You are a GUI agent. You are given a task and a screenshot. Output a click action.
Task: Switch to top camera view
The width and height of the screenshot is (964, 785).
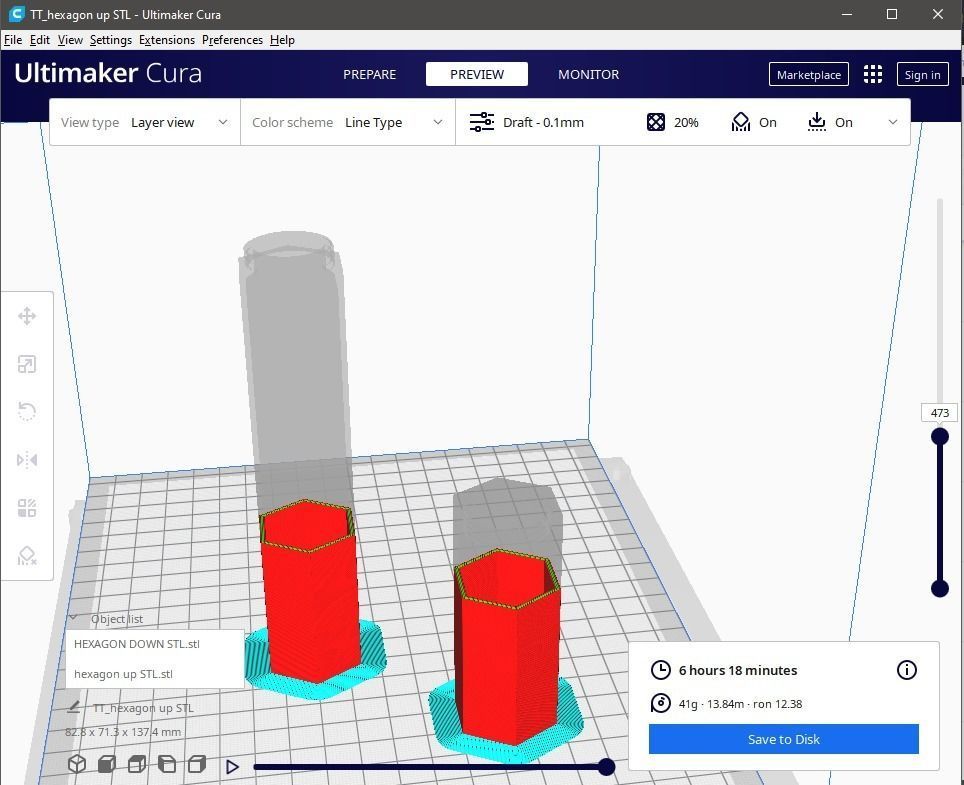[136, 764]
